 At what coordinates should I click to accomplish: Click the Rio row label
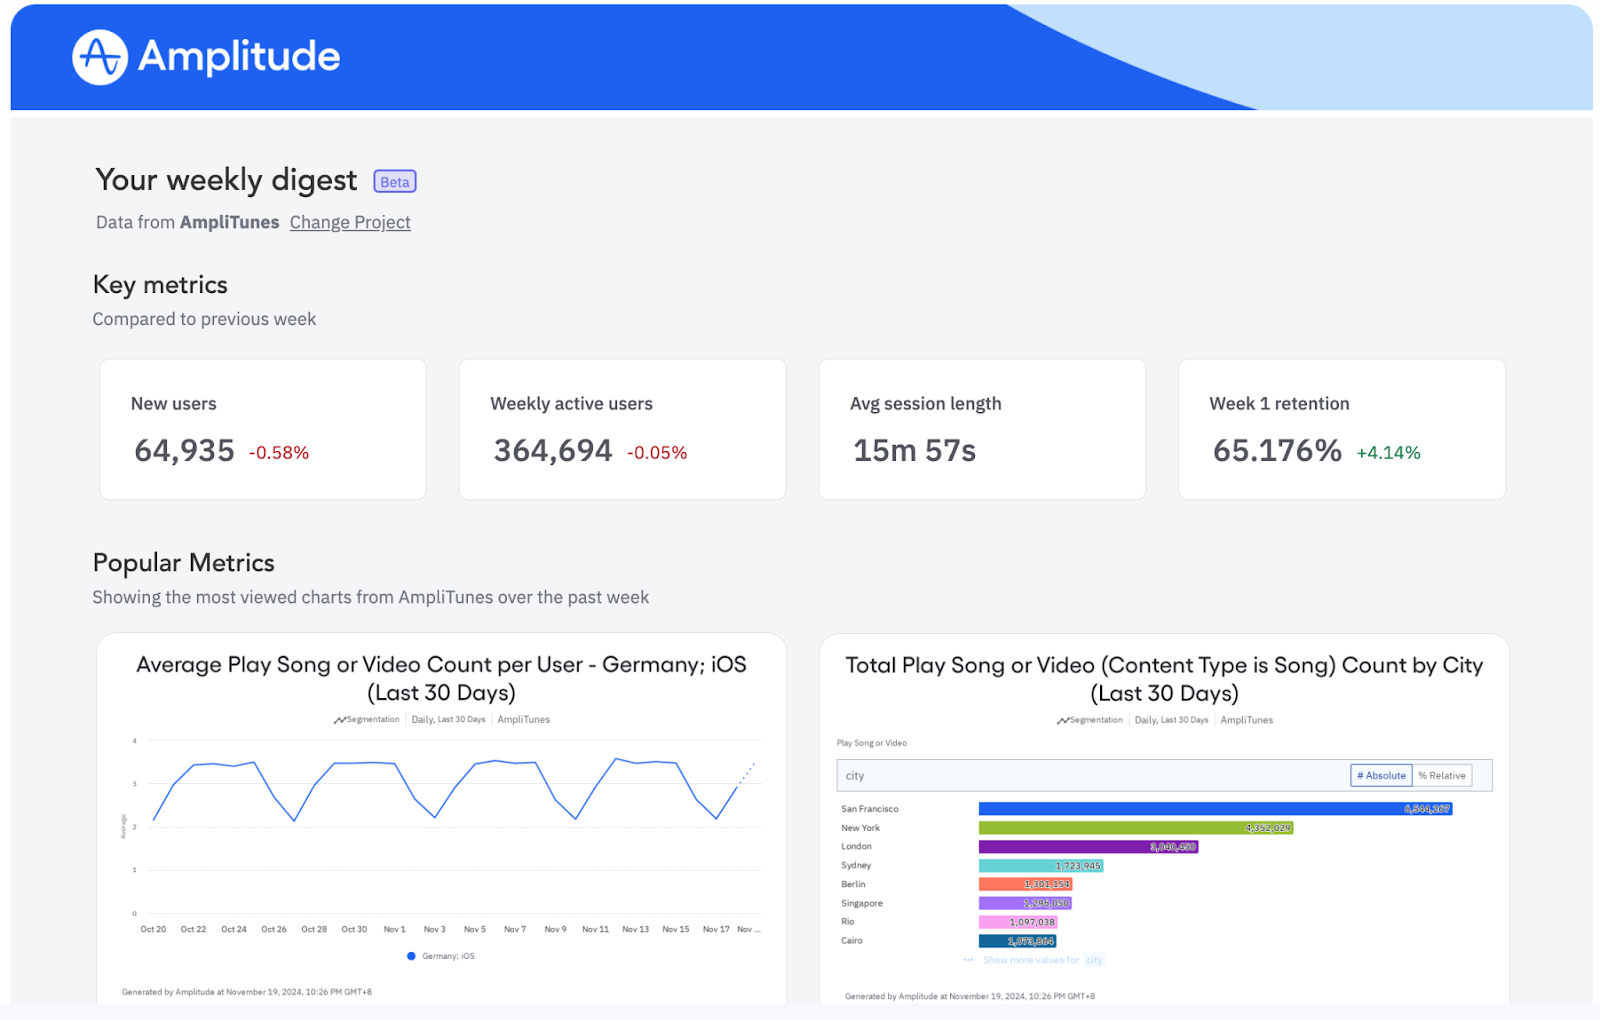pyautogui.click(x=847, y=922)
